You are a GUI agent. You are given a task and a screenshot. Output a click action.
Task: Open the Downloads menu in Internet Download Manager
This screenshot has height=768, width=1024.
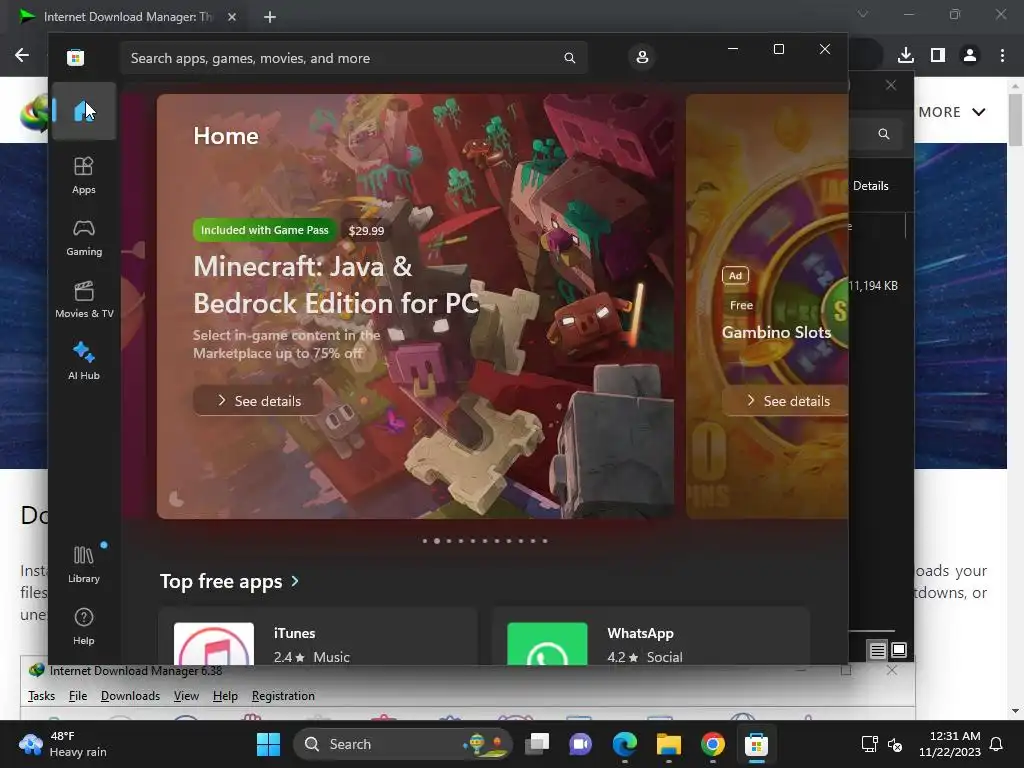point(130,696)
